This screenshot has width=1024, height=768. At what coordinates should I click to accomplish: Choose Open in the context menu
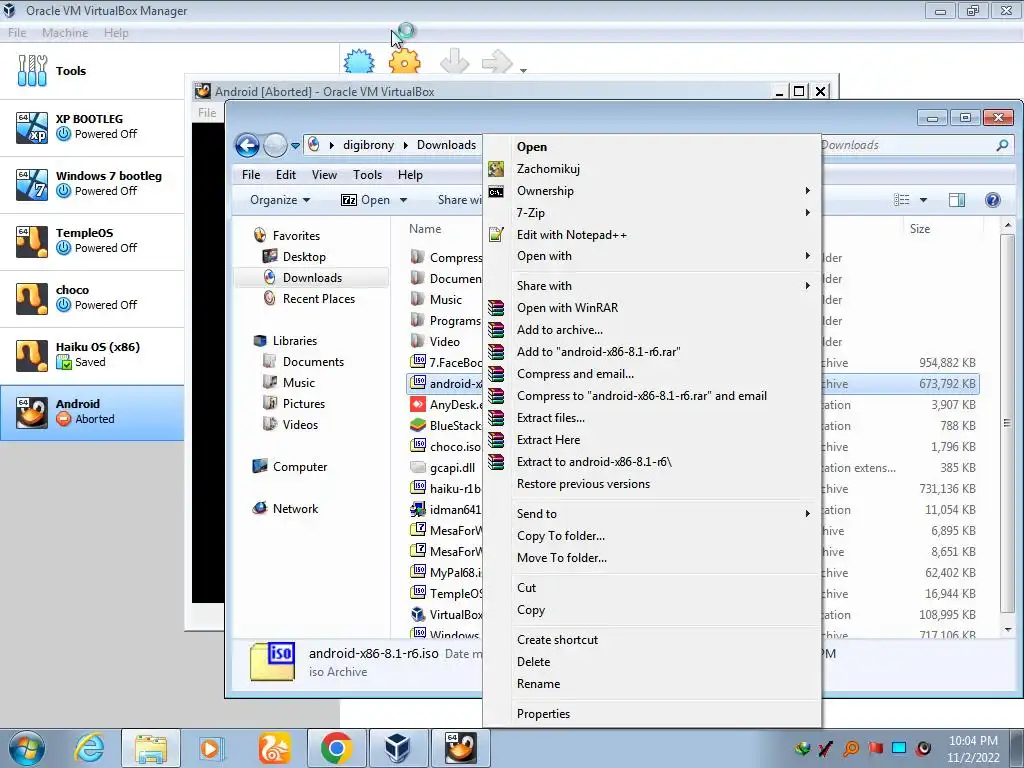click(x=652, y=147)
